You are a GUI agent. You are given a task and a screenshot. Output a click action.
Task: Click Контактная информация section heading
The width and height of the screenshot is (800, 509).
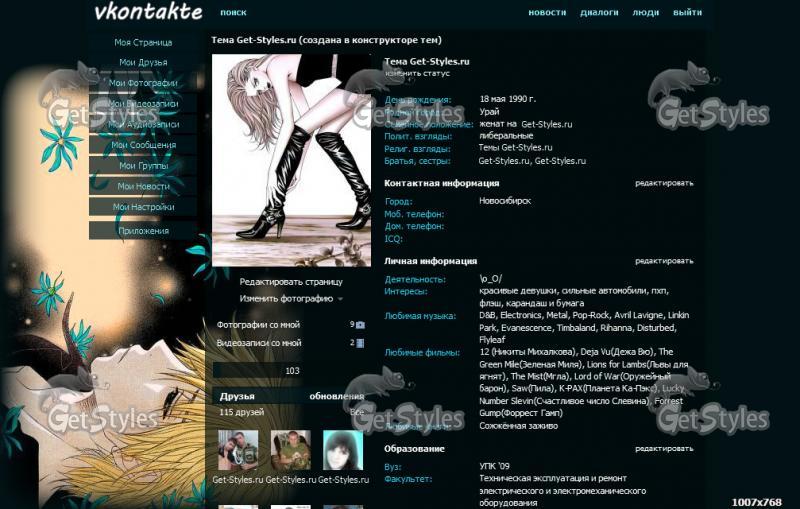coord(441,183)
